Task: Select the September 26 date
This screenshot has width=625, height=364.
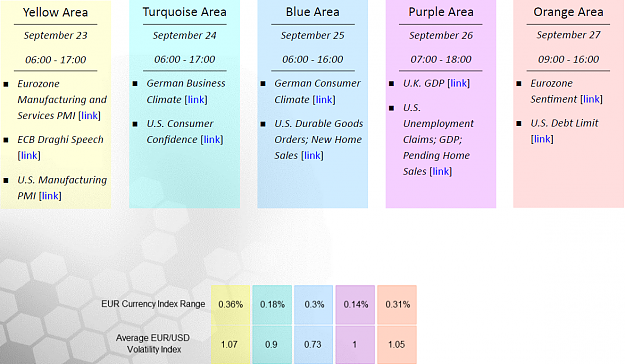Action: (x=441, y=35)
